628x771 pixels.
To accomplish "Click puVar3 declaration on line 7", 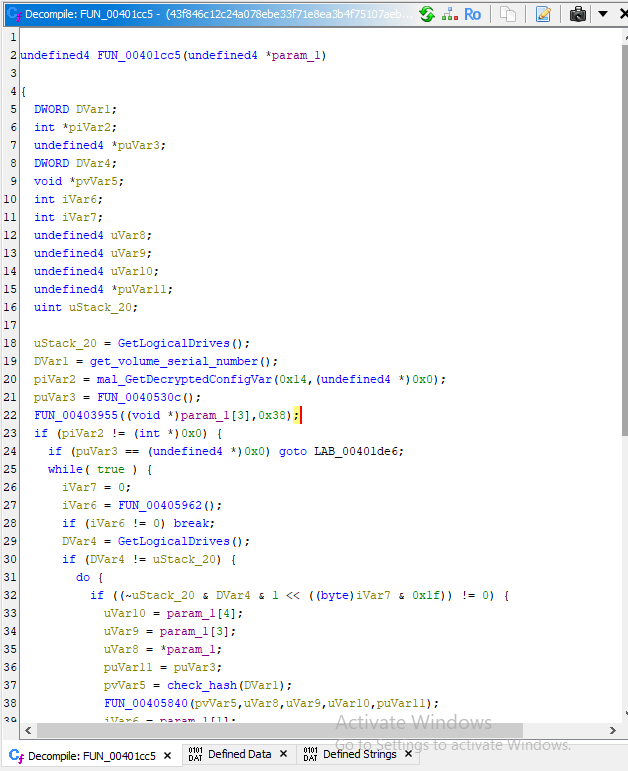I will [x=138, y=146].
